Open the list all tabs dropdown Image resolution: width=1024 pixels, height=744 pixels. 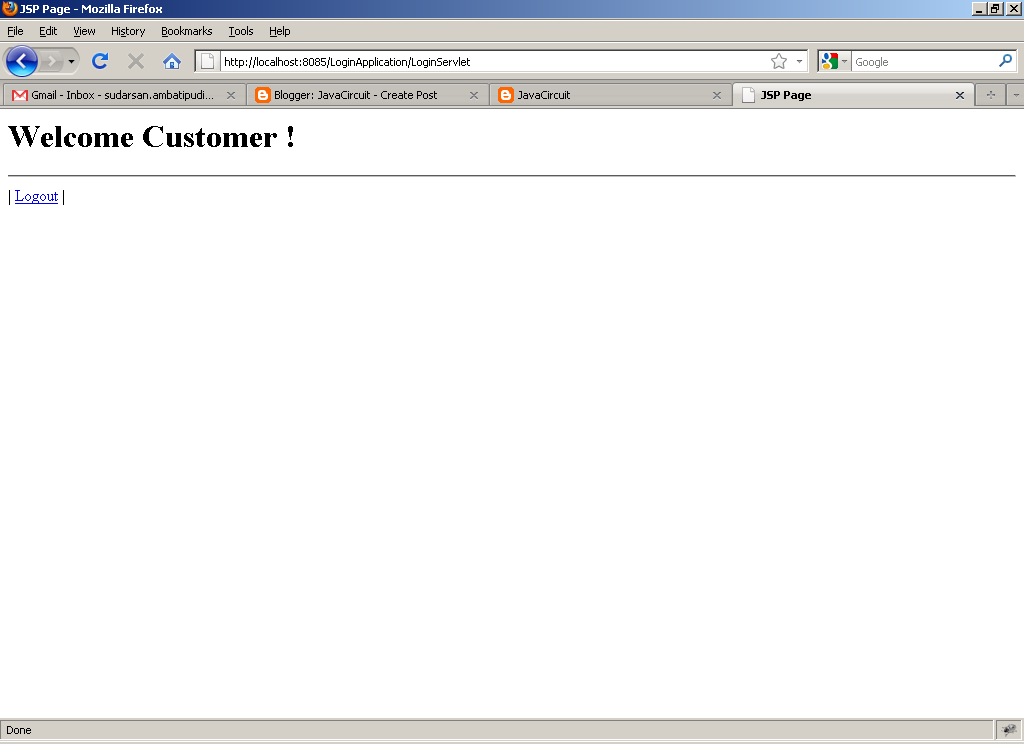coord(1016,95)
